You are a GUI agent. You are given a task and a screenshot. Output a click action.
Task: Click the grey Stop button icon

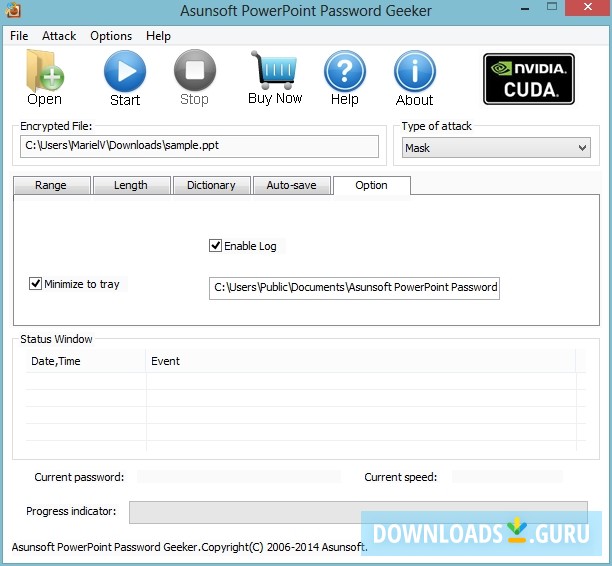pyautogui.click(x=195, y=70)
